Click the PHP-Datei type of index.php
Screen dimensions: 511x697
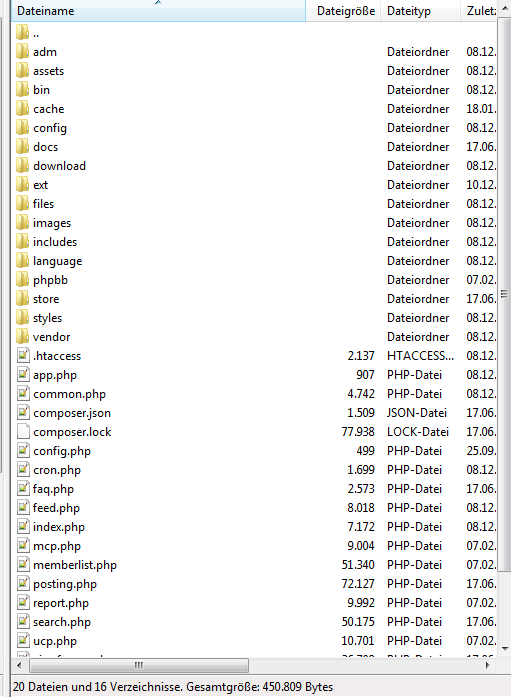coord(415,527)
